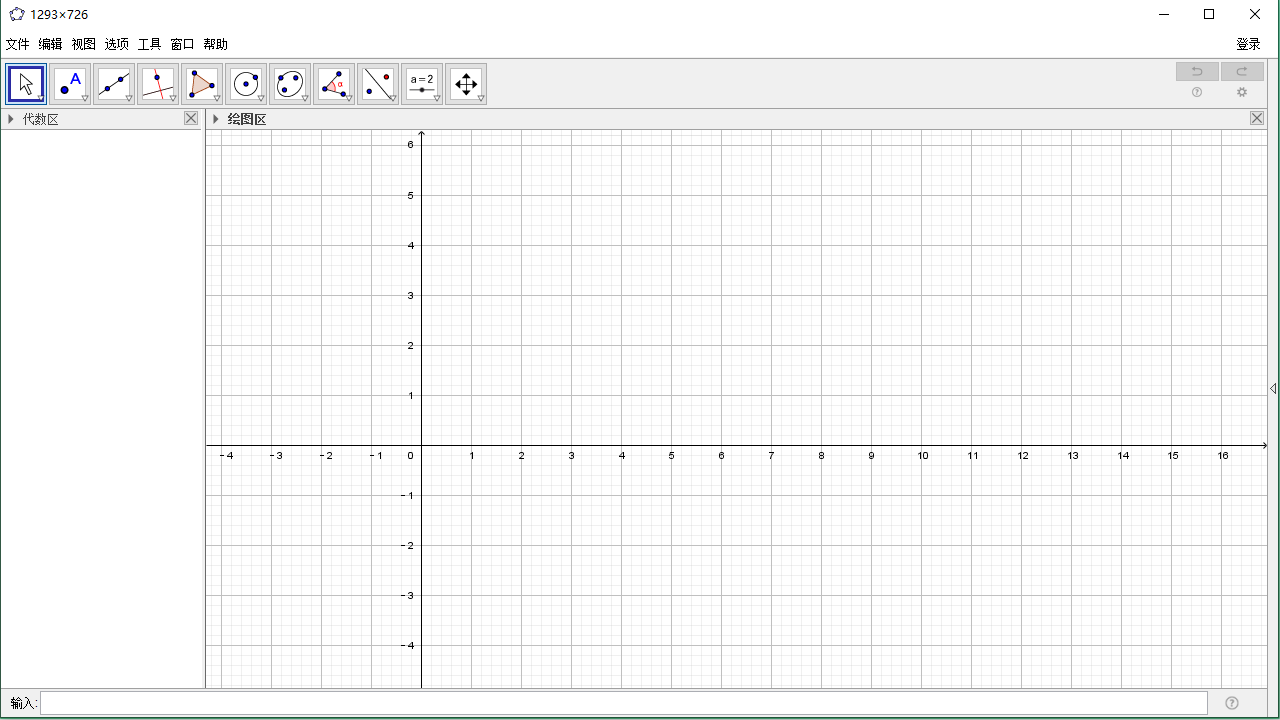Image resolution: width=1280 pixels, height=720 pixels.
Task: Select the Circle with Center tool
Action: (x=245, y=83)
